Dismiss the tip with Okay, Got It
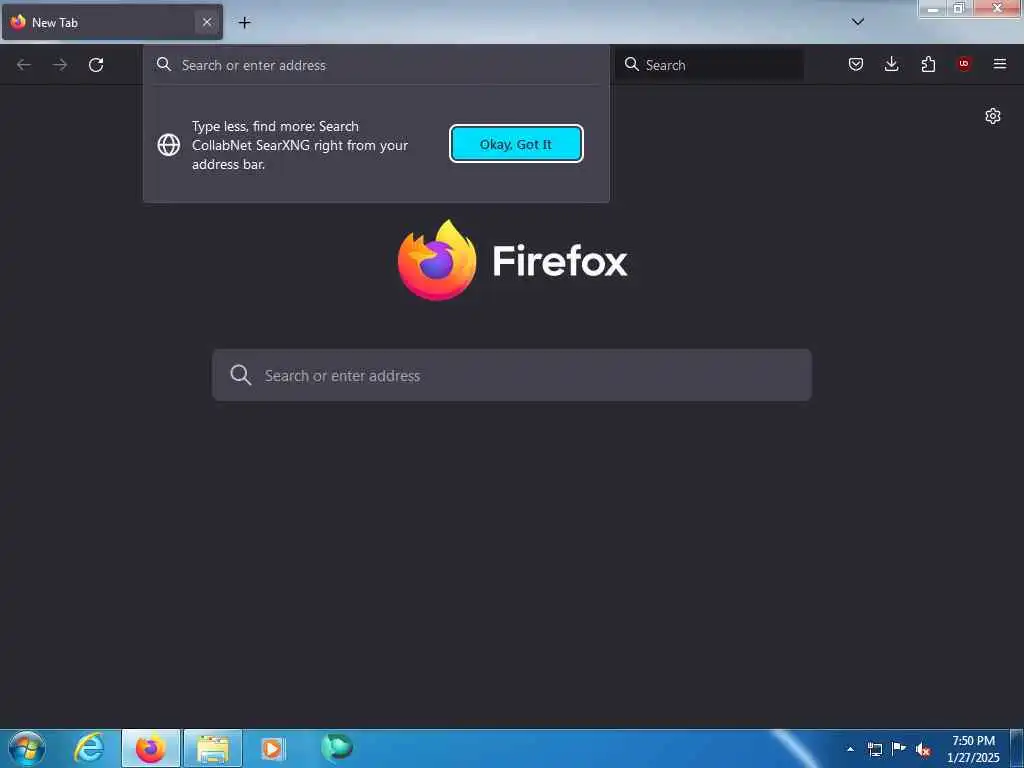 tap(516, 144)
